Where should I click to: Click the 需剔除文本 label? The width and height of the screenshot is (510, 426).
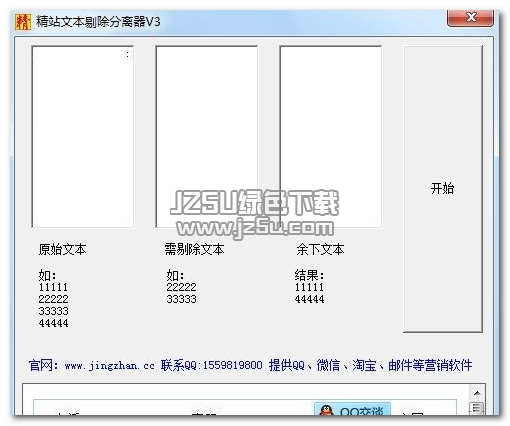click(194, 249)
